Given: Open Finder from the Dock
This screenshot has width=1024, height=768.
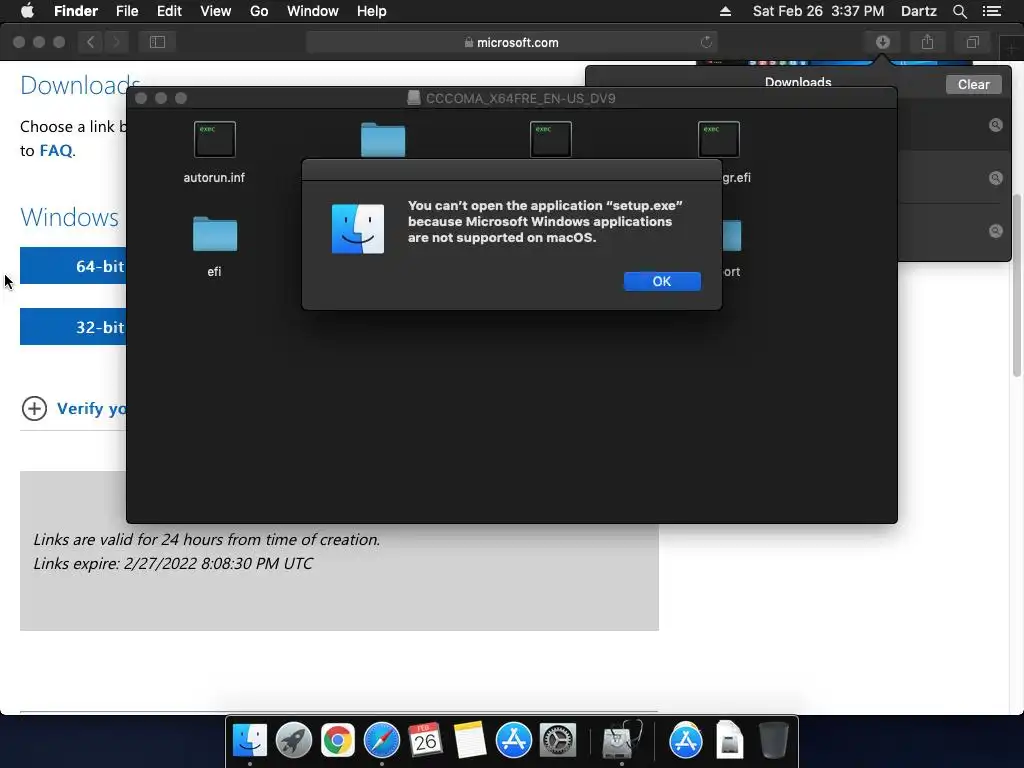Looking at the screenshot, I should [x=249, y=741].
